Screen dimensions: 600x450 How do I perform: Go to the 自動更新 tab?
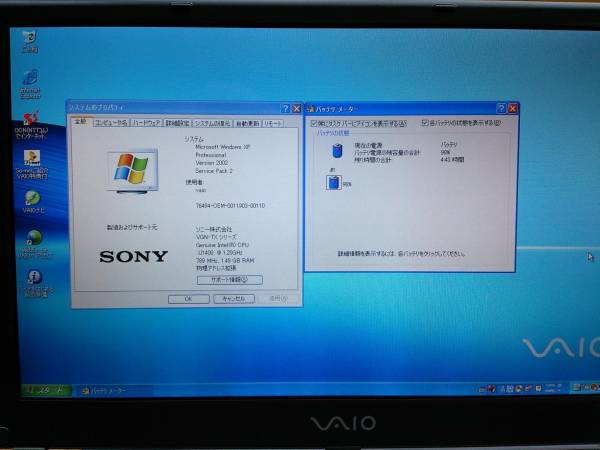point(246,123)
